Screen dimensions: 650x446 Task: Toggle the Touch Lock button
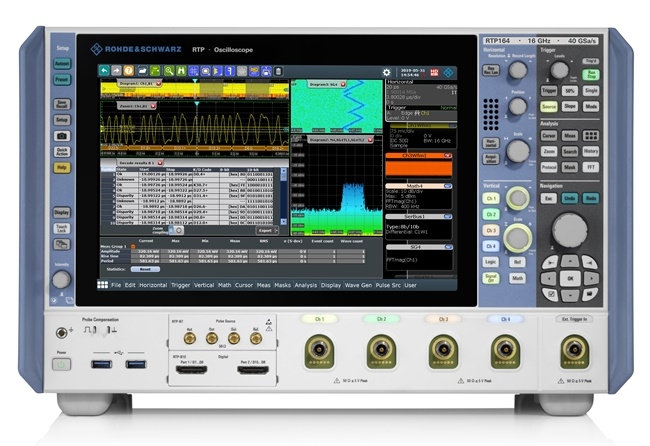(62, 229)
